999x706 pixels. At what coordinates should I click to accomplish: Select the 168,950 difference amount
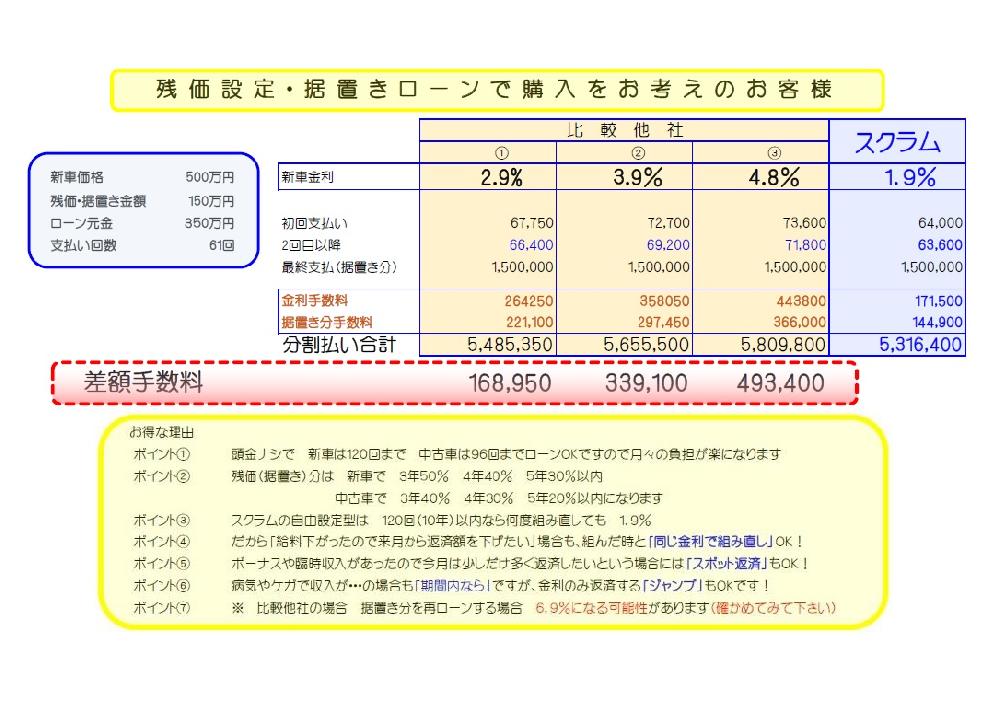click(x=510, y=383)
